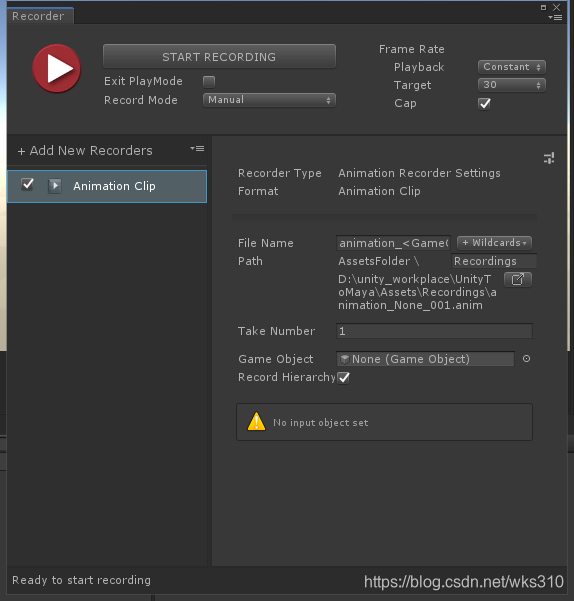Open the recorder list options menu icon
574x601 pixels.
[x=197, y=149]
